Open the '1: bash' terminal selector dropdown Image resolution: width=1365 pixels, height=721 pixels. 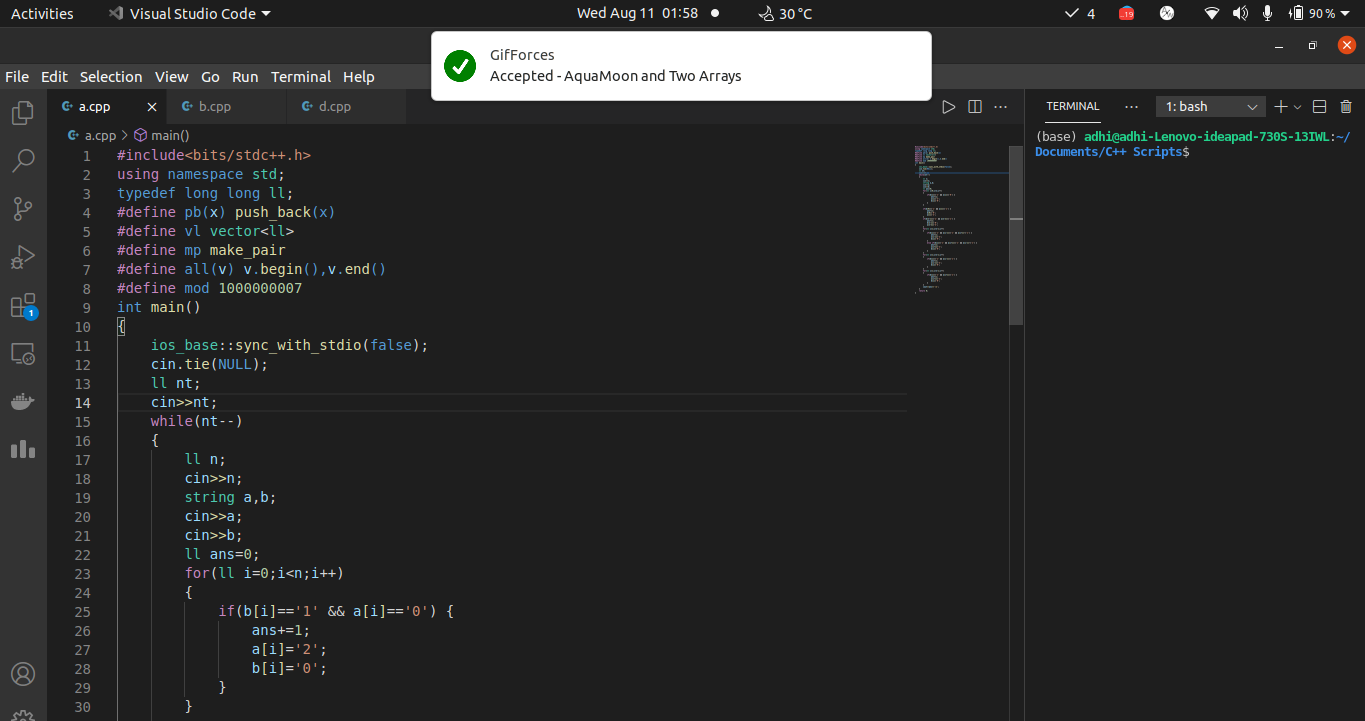click(1210, 107)
